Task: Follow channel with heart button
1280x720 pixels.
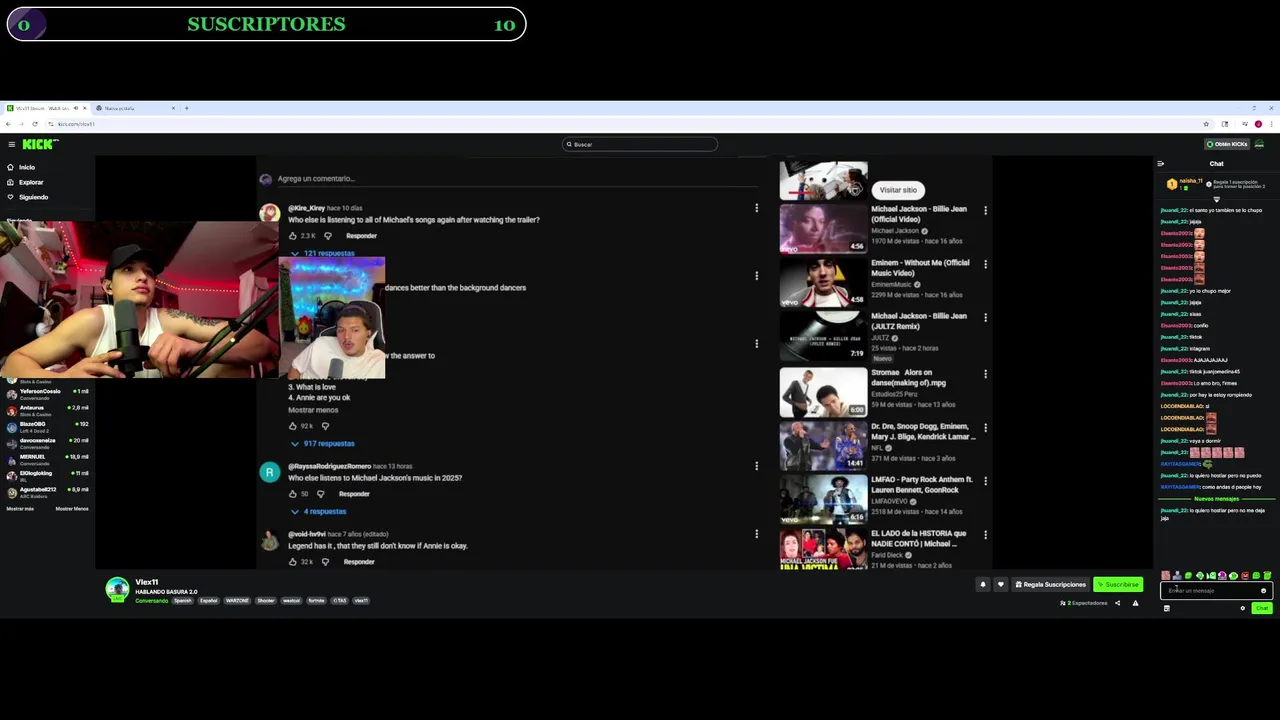Action: click(1000, 585)
